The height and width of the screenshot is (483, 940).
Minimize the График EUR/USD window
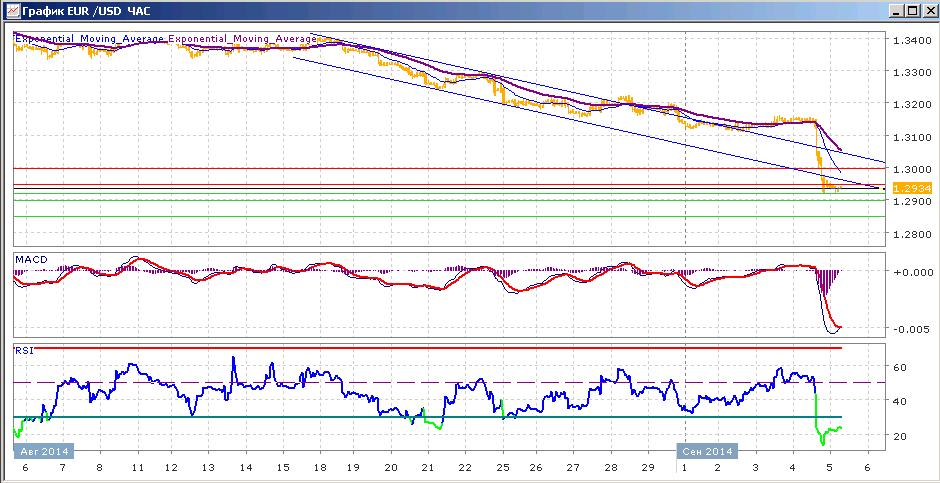[x=897, y=11]
